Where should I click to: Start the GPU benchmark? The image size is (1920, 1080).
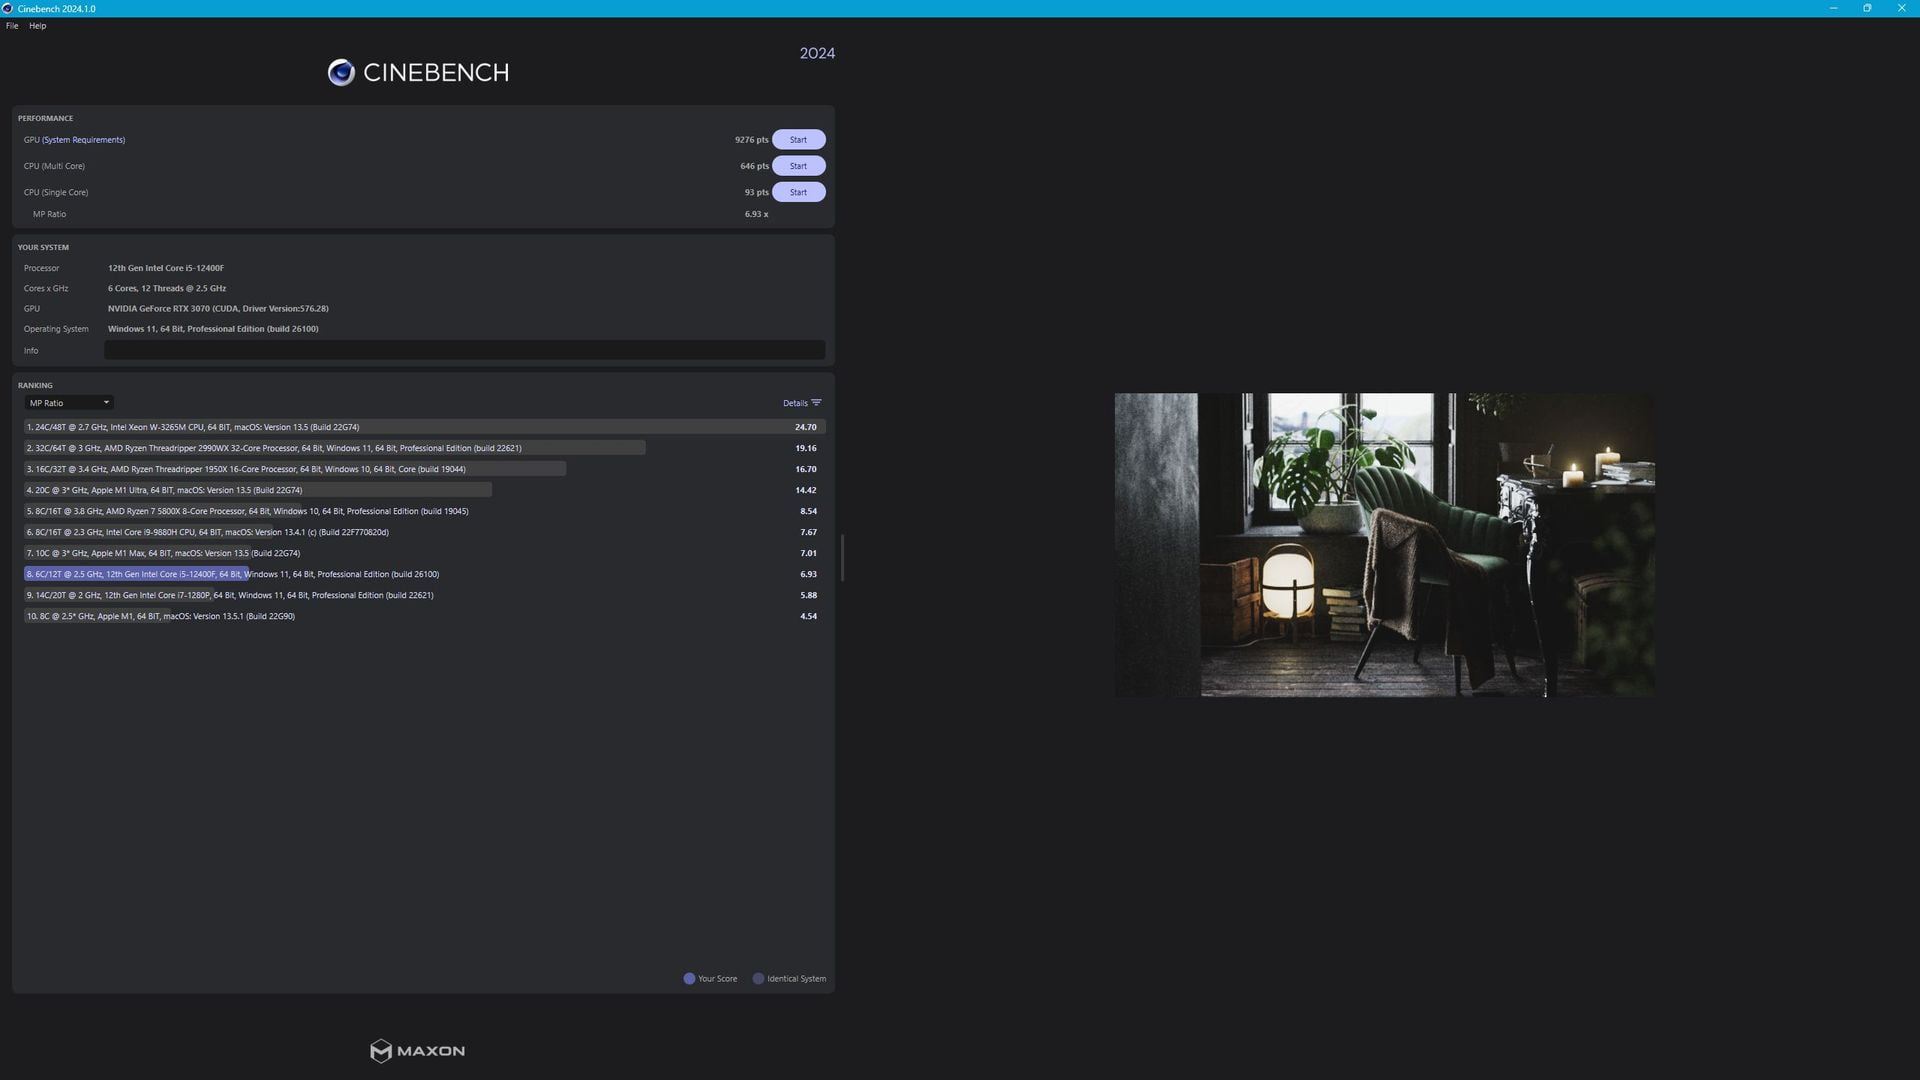(x=798, y=140)
